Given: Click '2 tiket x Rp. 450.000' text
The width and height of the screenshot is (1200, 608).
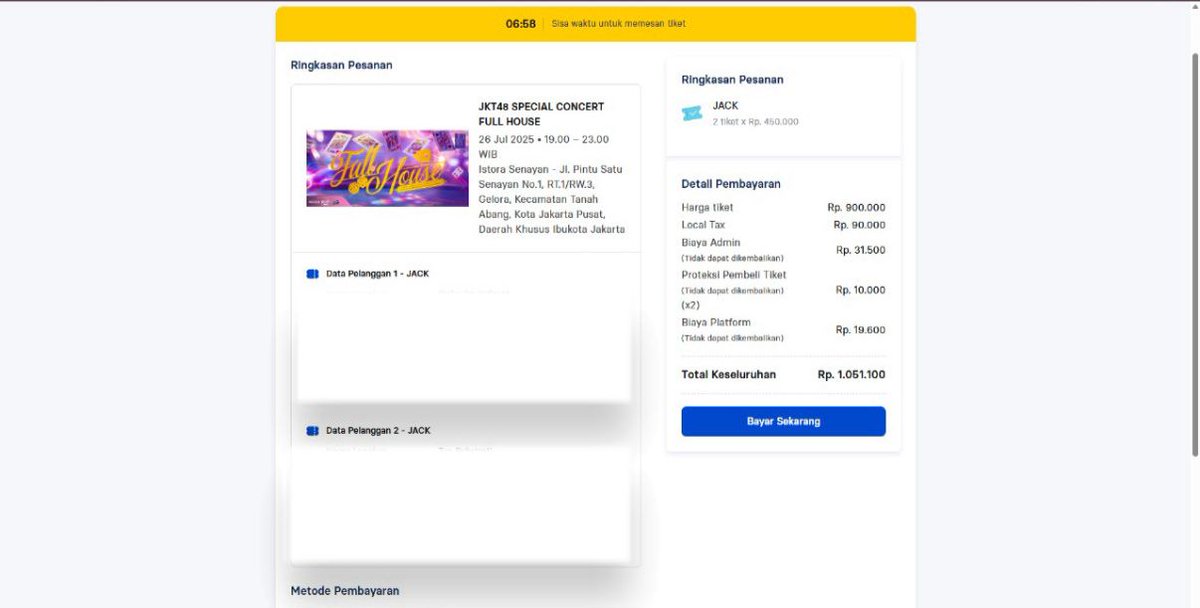Looking at the screenshot, I should pos(755,122).
